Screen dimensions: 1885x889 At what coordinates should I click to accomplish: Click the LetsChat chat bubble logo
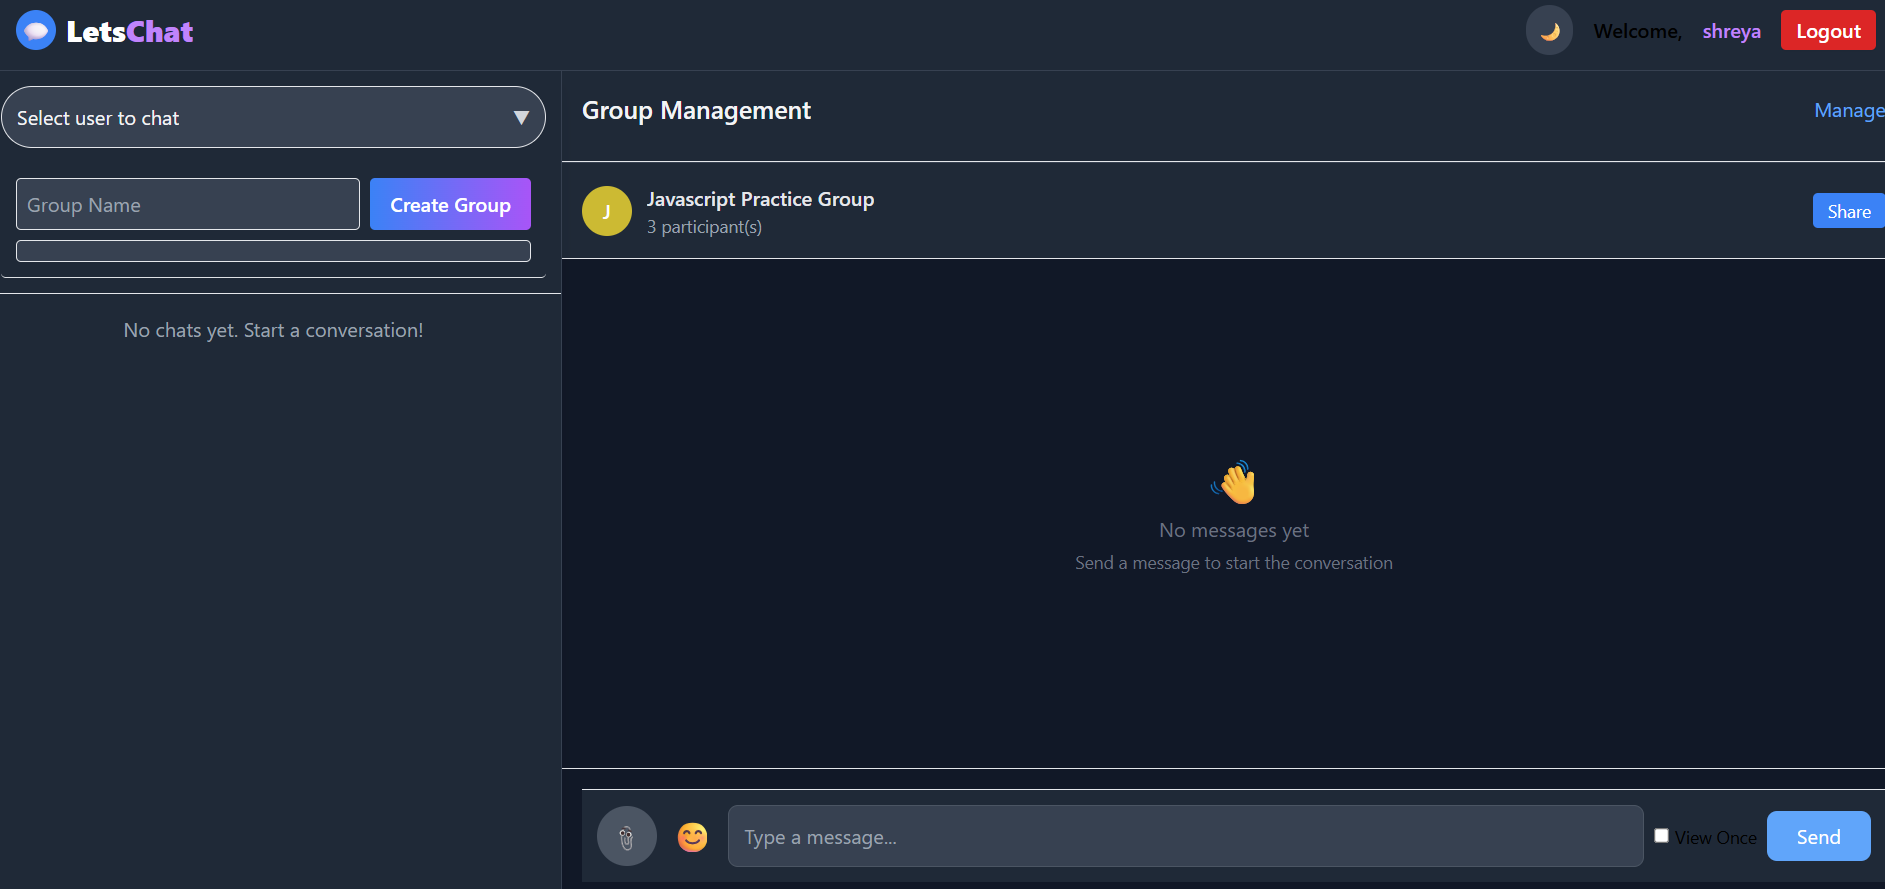[x=36, y=31]
